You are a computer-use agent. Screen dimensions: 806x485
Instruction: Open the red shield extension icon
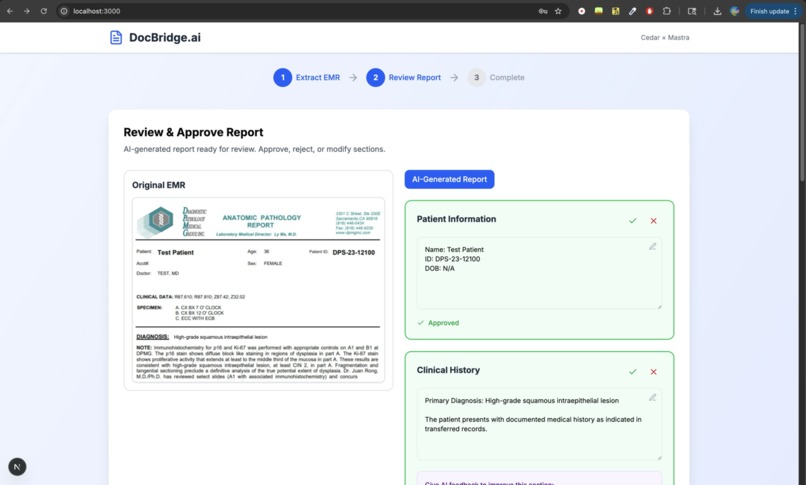pos(650,11)
